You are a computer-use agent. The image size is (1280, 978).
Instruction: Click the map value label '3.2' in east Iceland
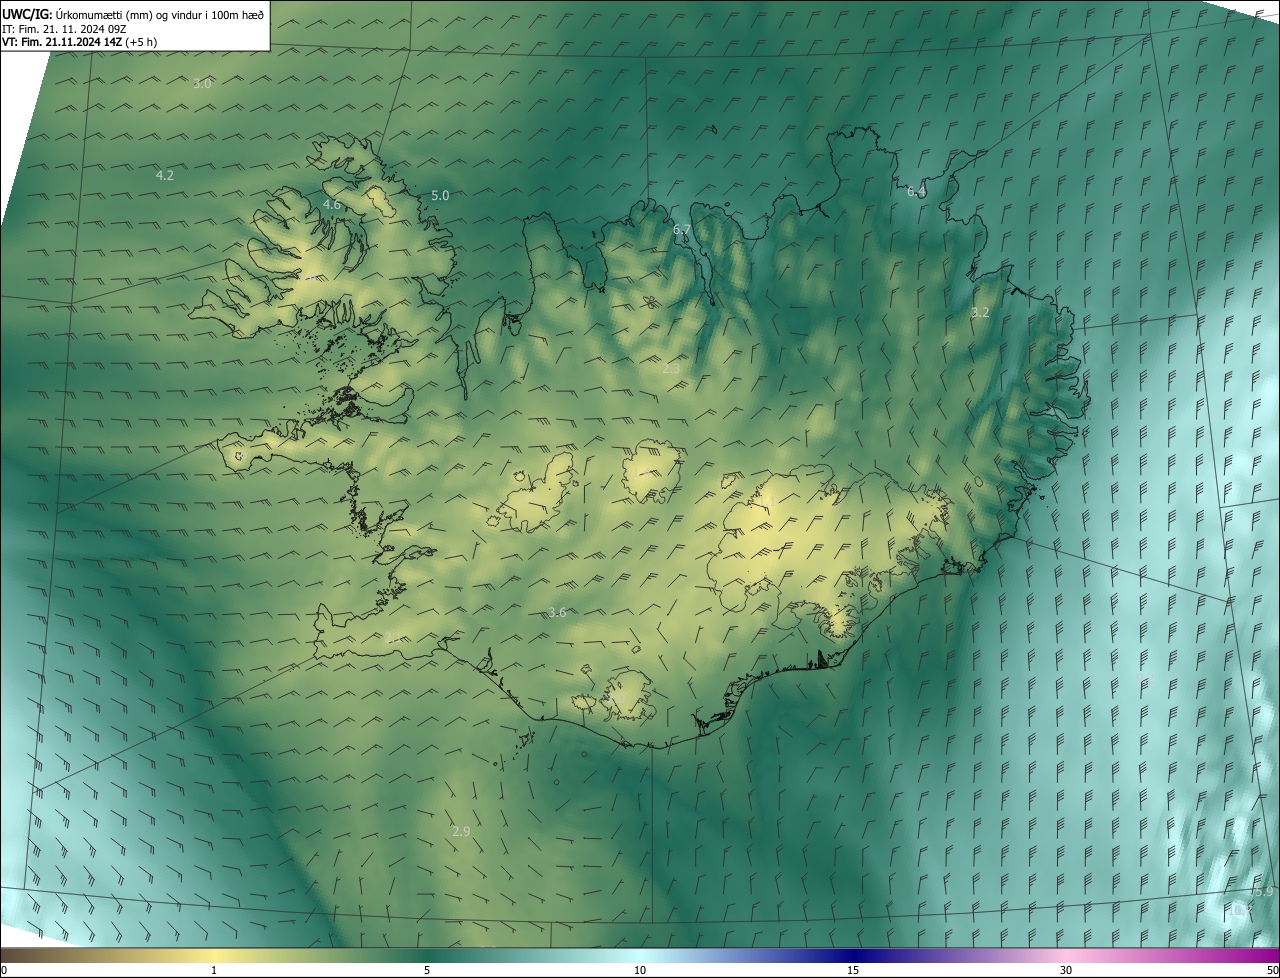(x=980, y=312)
